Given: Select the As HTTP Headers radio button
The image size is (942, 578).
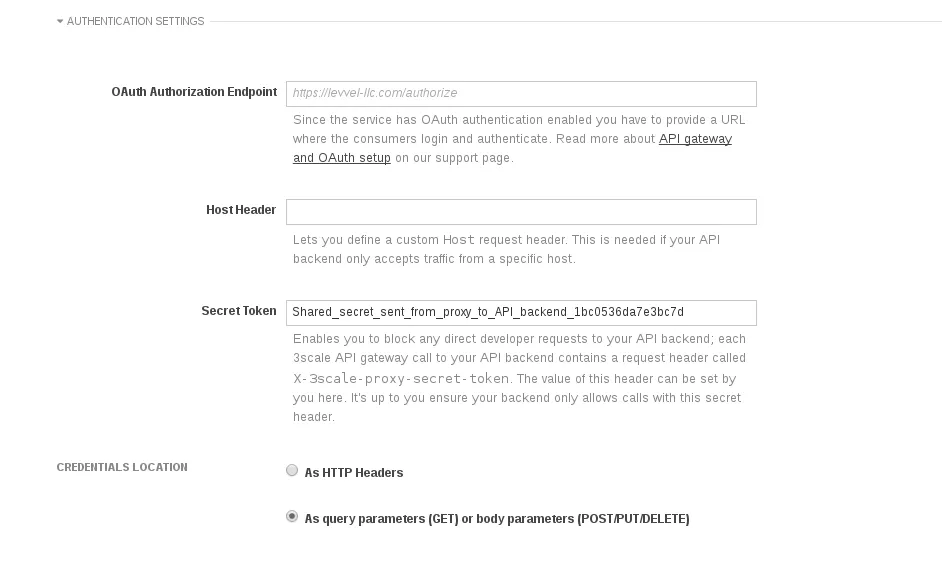Looking at the screenshot, I should click(292, 470).
